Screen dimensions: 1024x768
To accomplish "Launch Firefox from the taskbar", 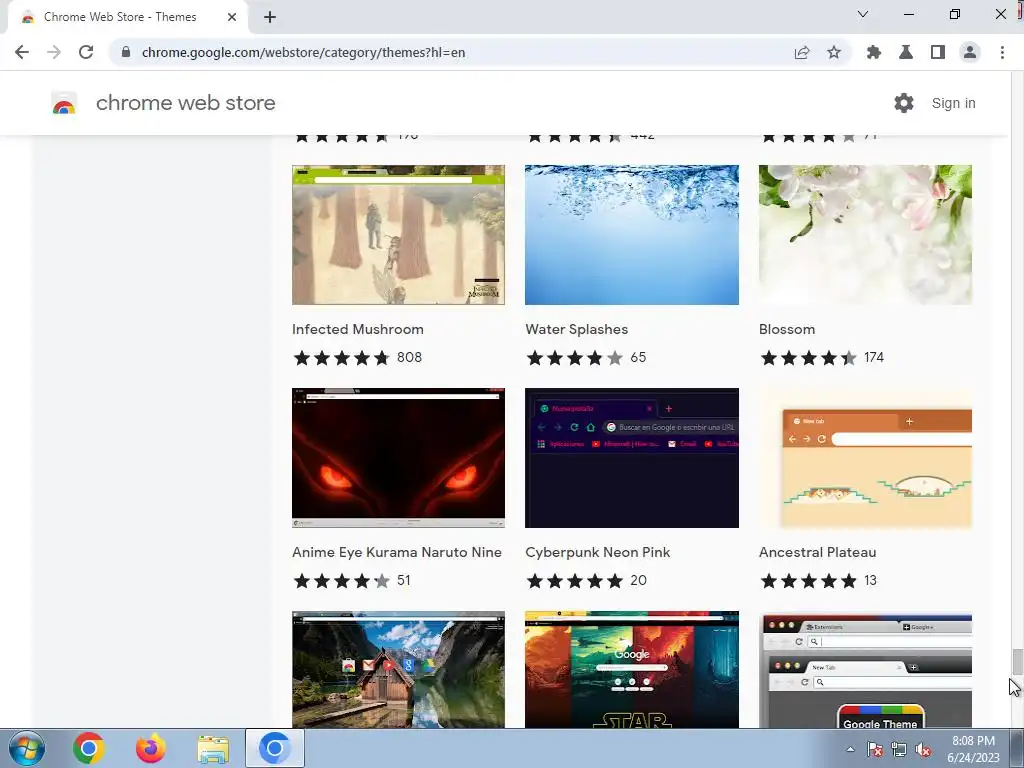I will 151,748.
